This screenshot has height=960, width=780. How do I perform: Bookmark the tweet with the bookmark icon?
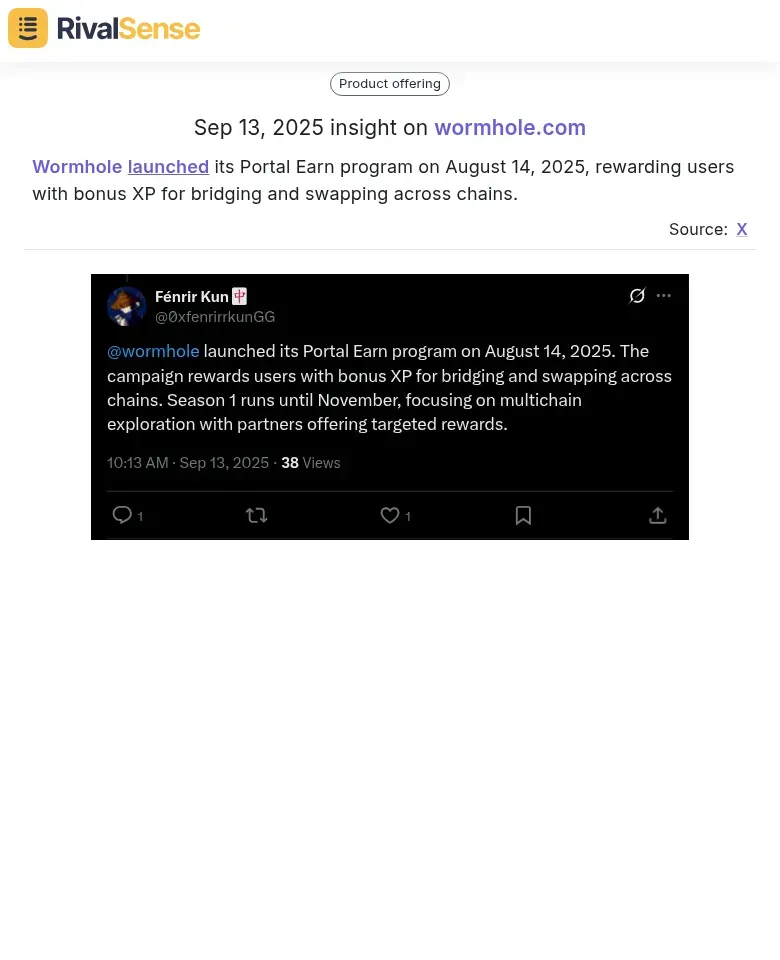[523, 516]
